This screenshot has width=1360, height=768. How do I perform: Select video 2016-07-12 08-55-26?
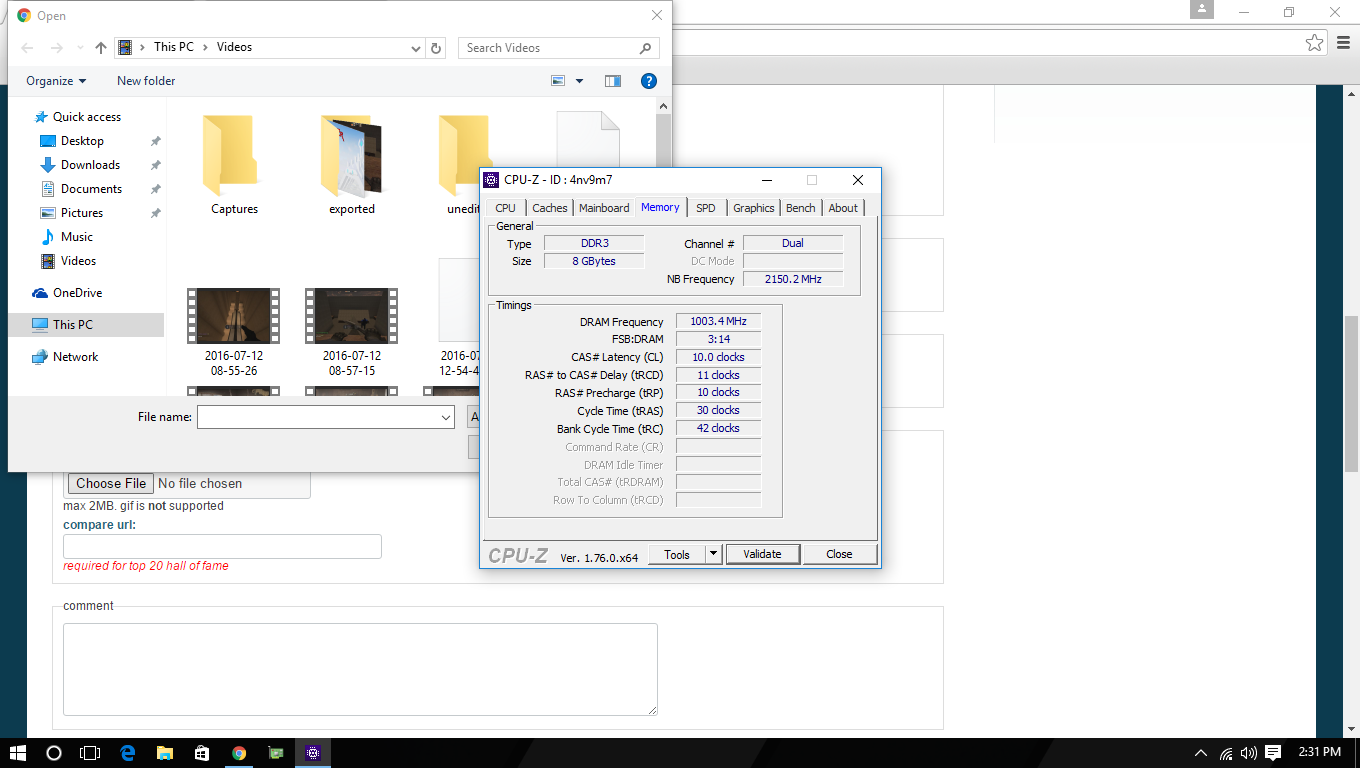(x=234, y=333)
